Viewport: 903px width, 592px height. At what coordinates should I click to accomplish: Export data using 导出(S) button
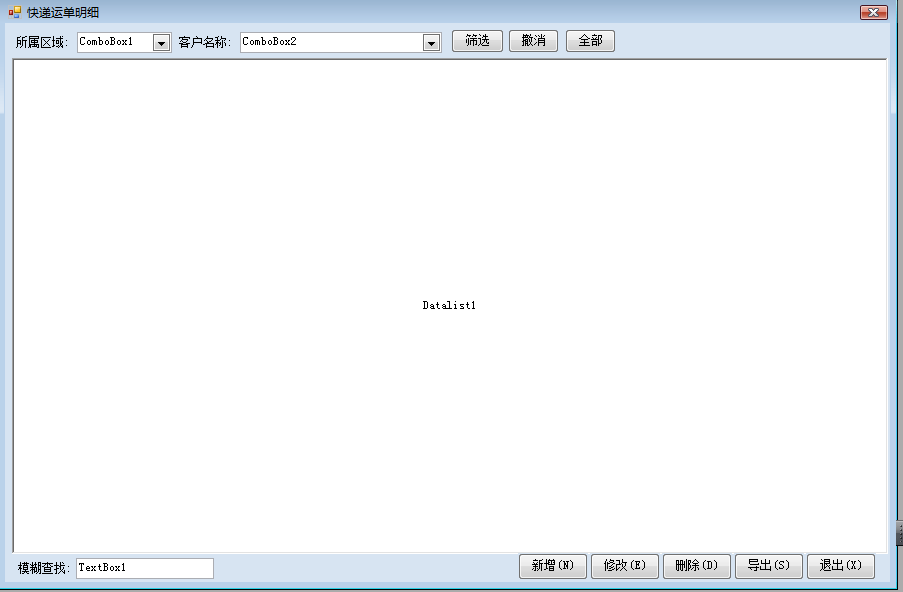coord(769,566)
